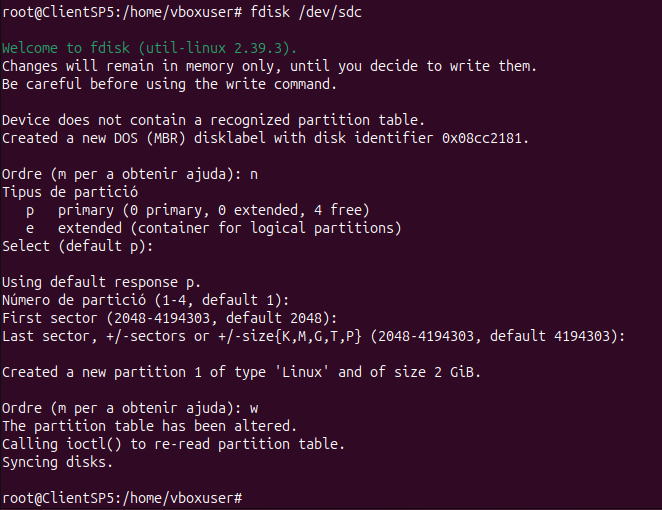Click the 'Ordre' prompt line ending in n
The image size is (662, 510).
click(x=130, y=174)
